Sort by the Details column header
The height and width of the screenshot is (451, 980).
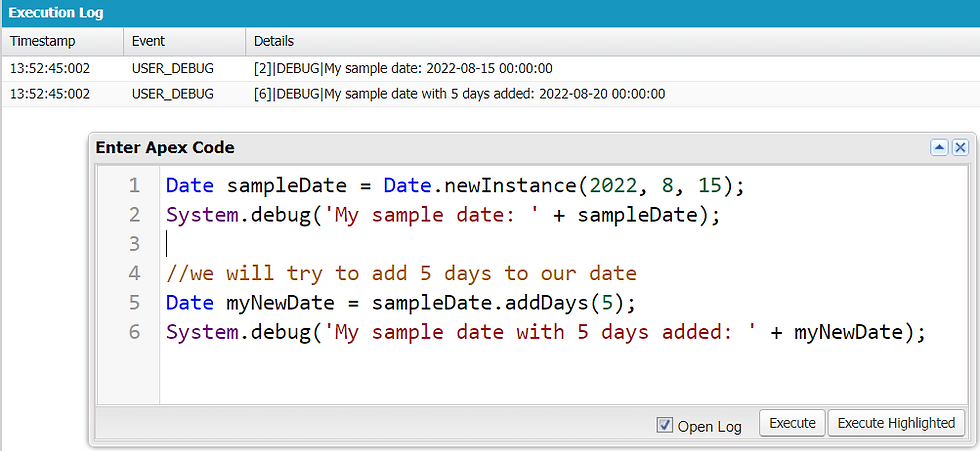[x=612, y=41]
